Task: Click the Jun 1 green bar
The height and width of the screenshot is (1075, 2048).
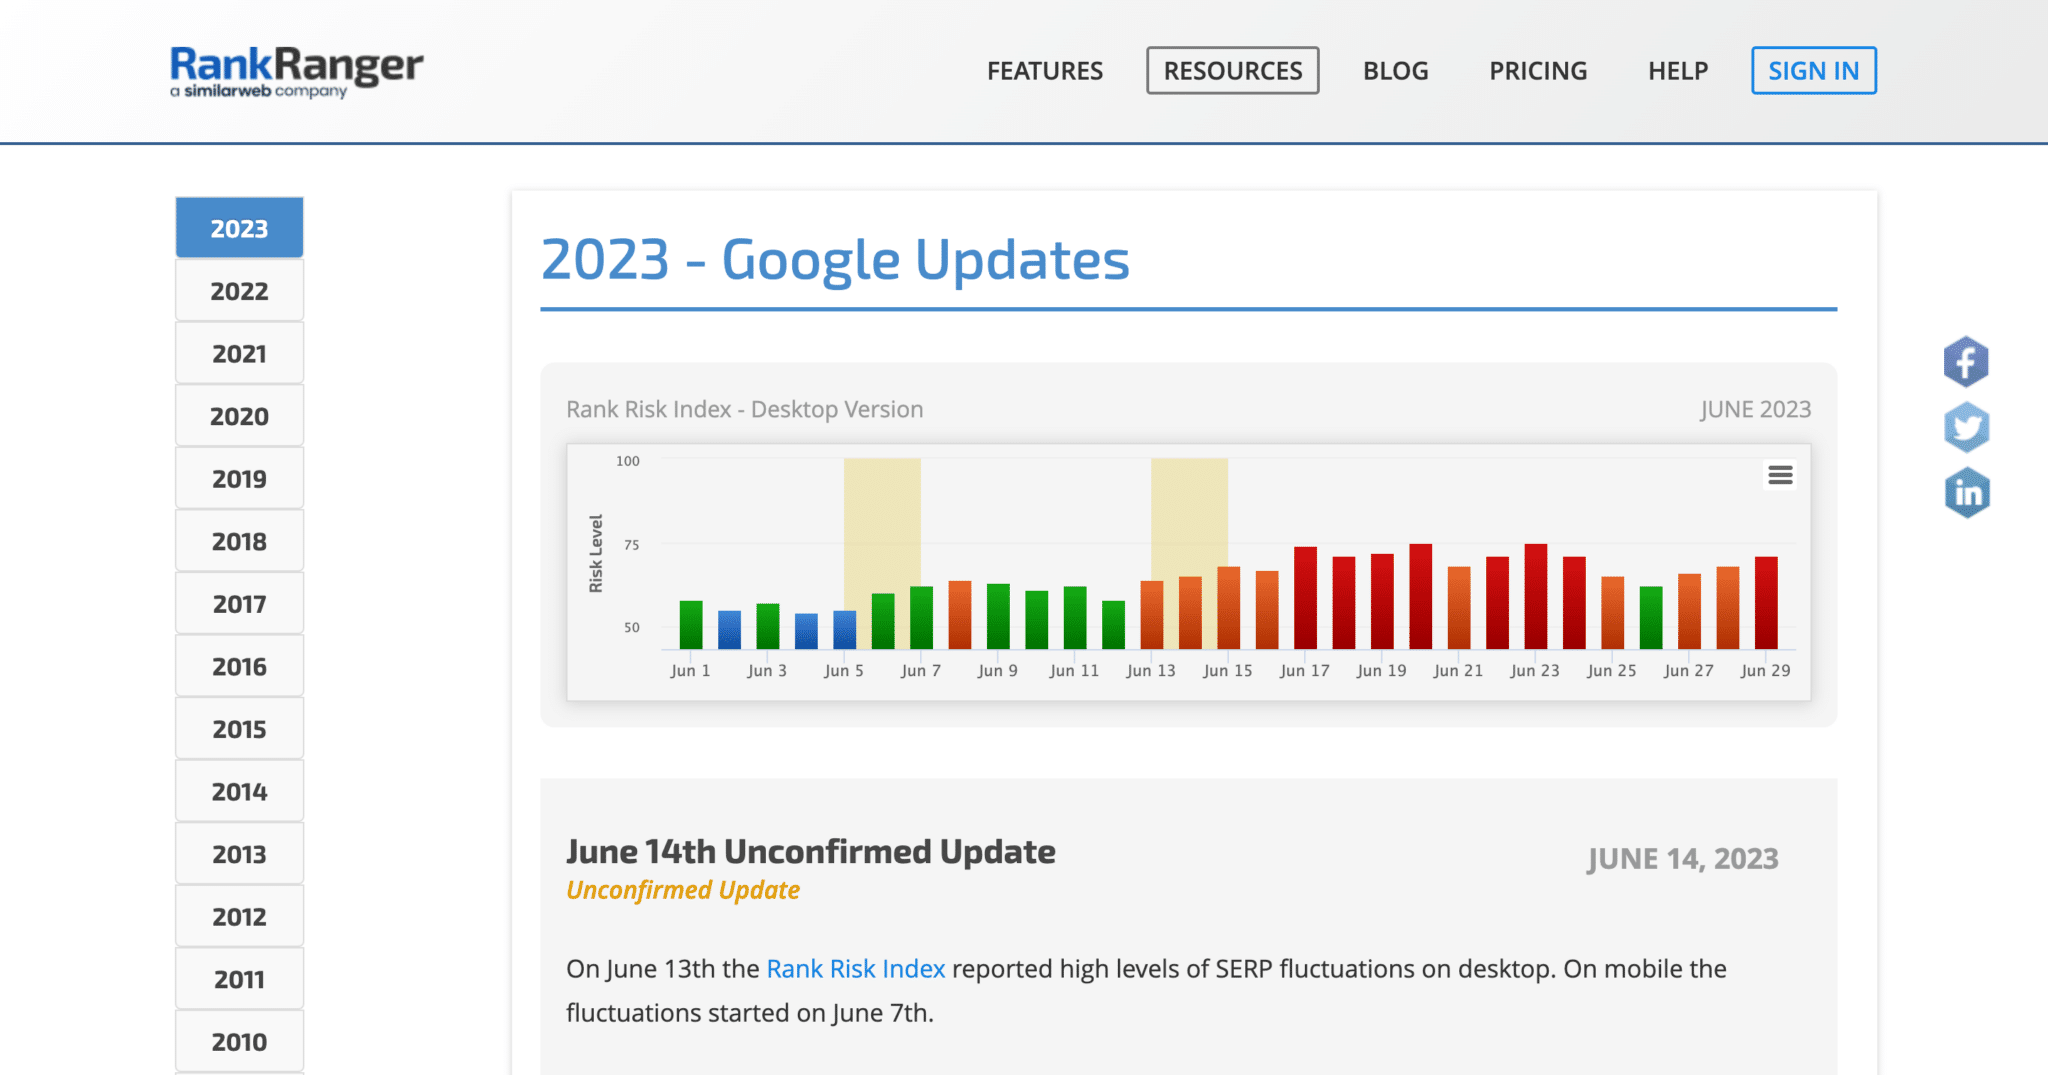Action: pos(691,625)
